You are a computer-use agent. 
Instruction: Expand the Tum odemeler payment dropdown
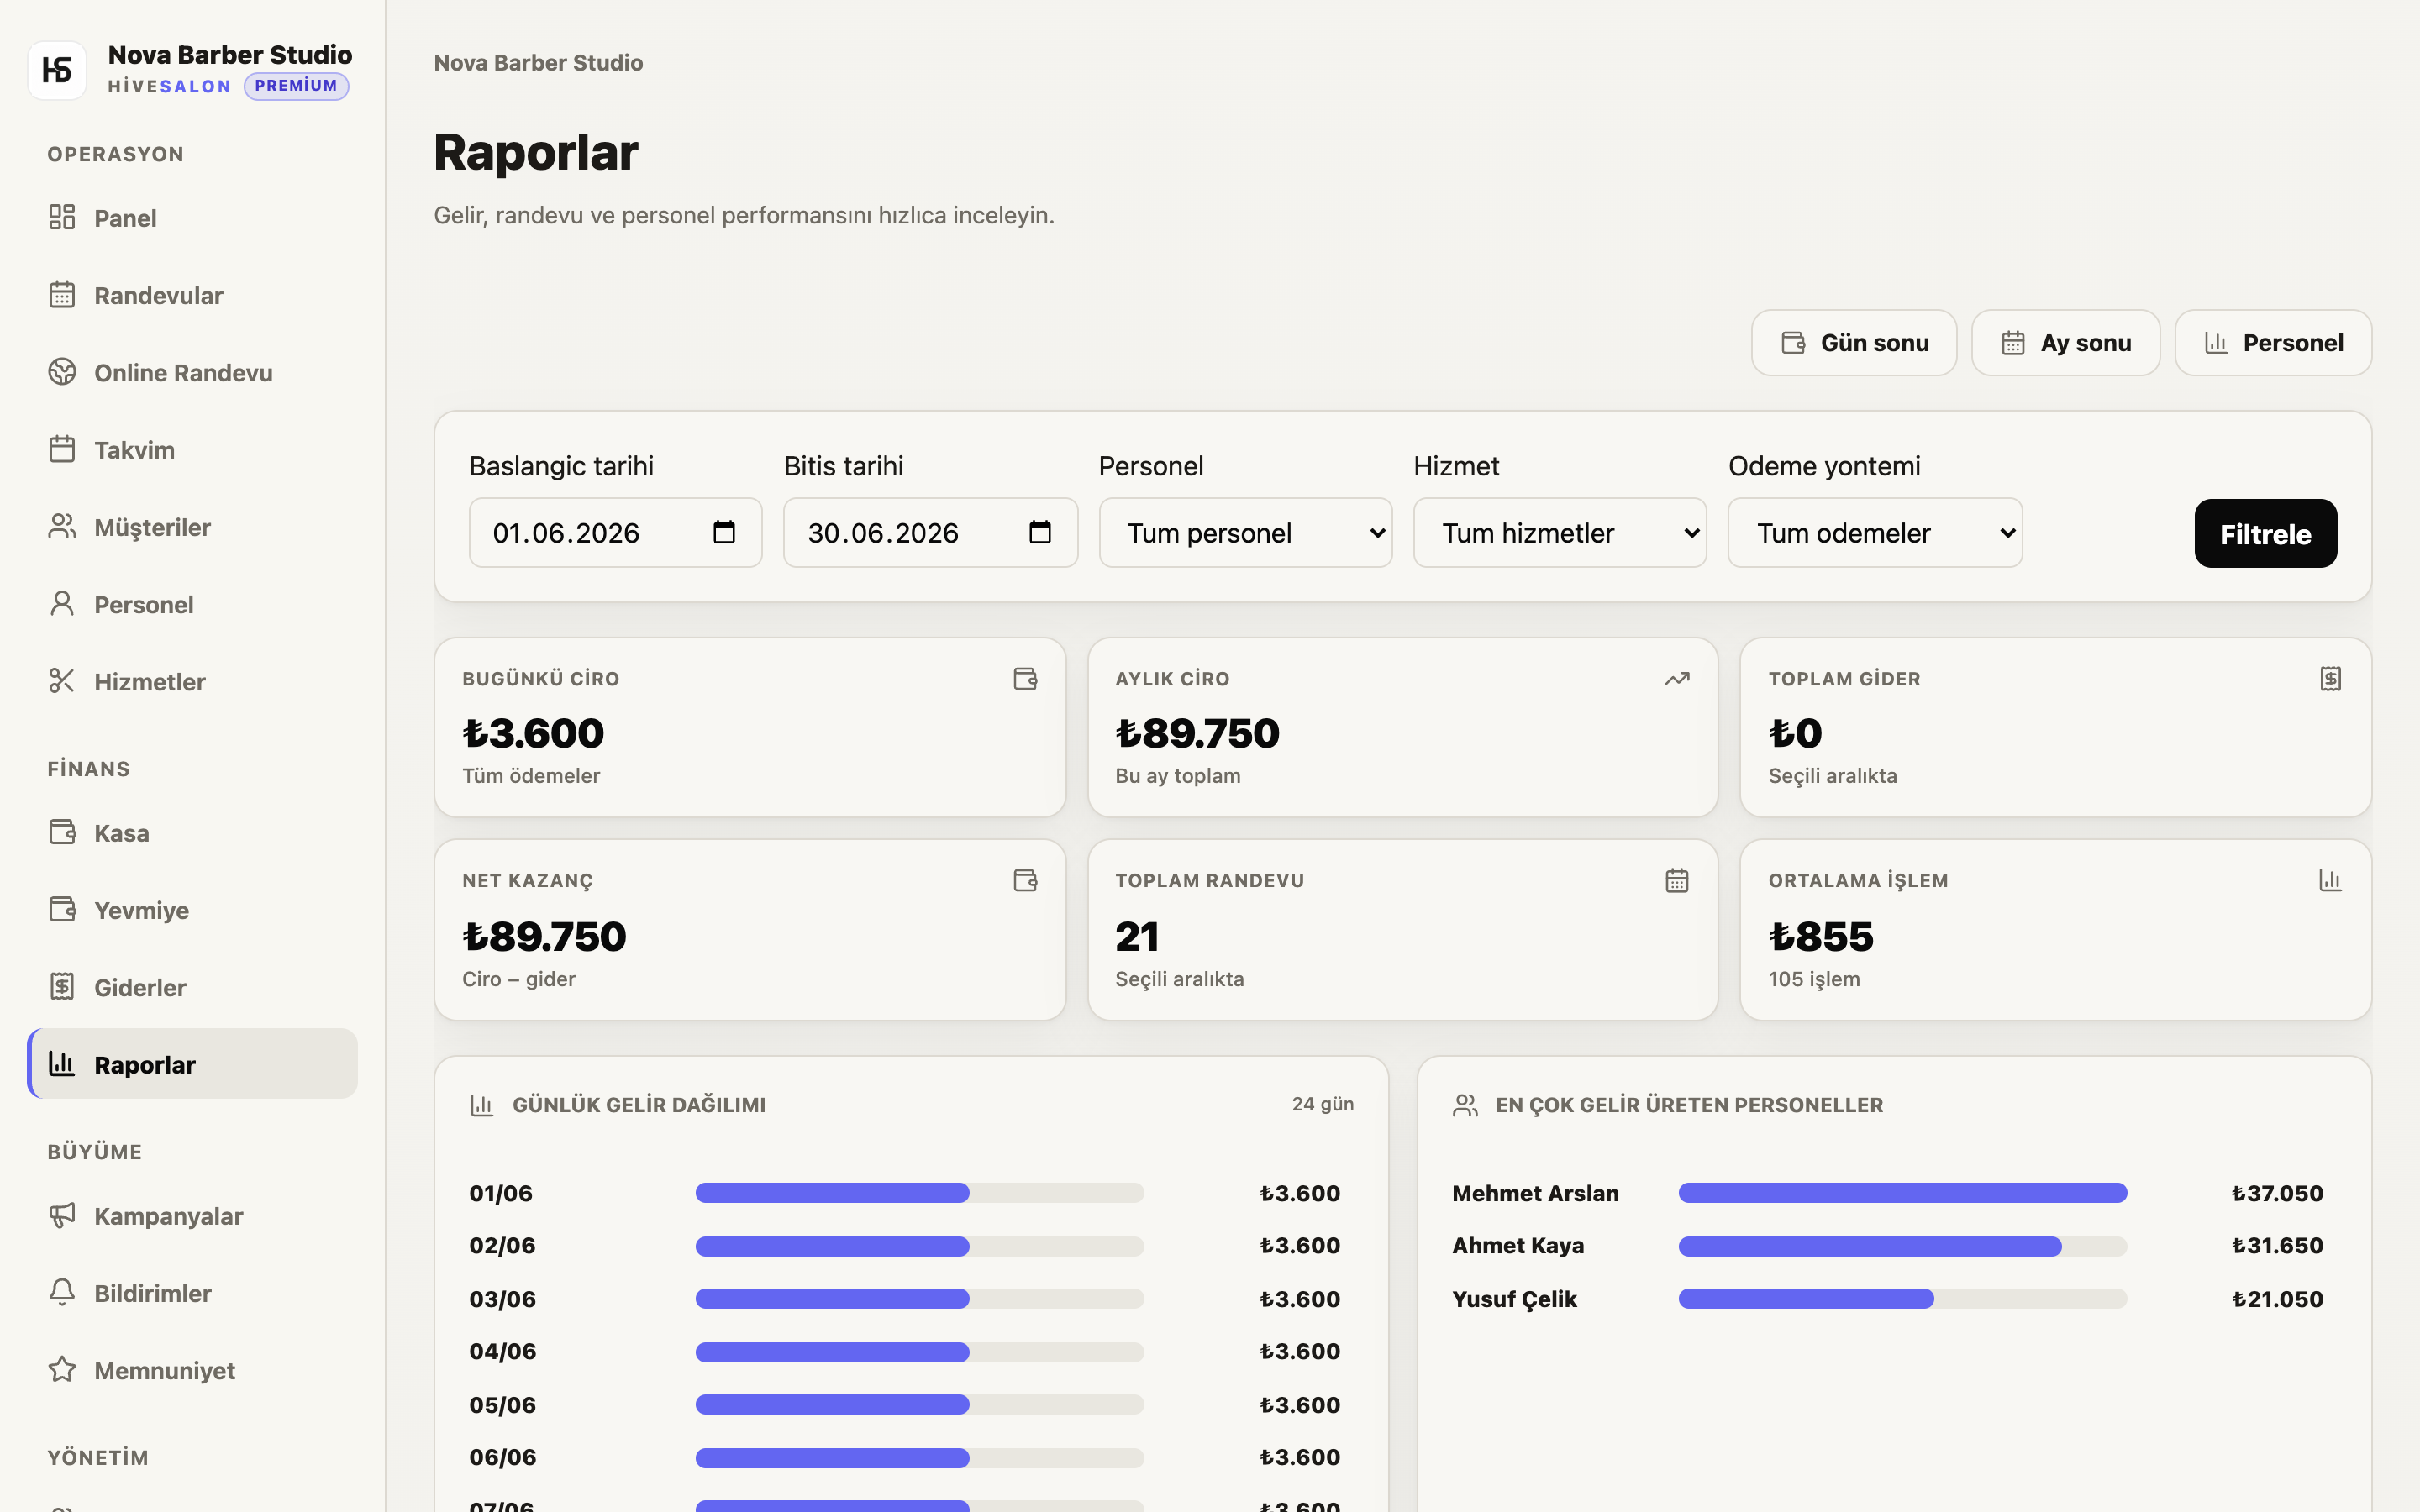(1875, 533)
